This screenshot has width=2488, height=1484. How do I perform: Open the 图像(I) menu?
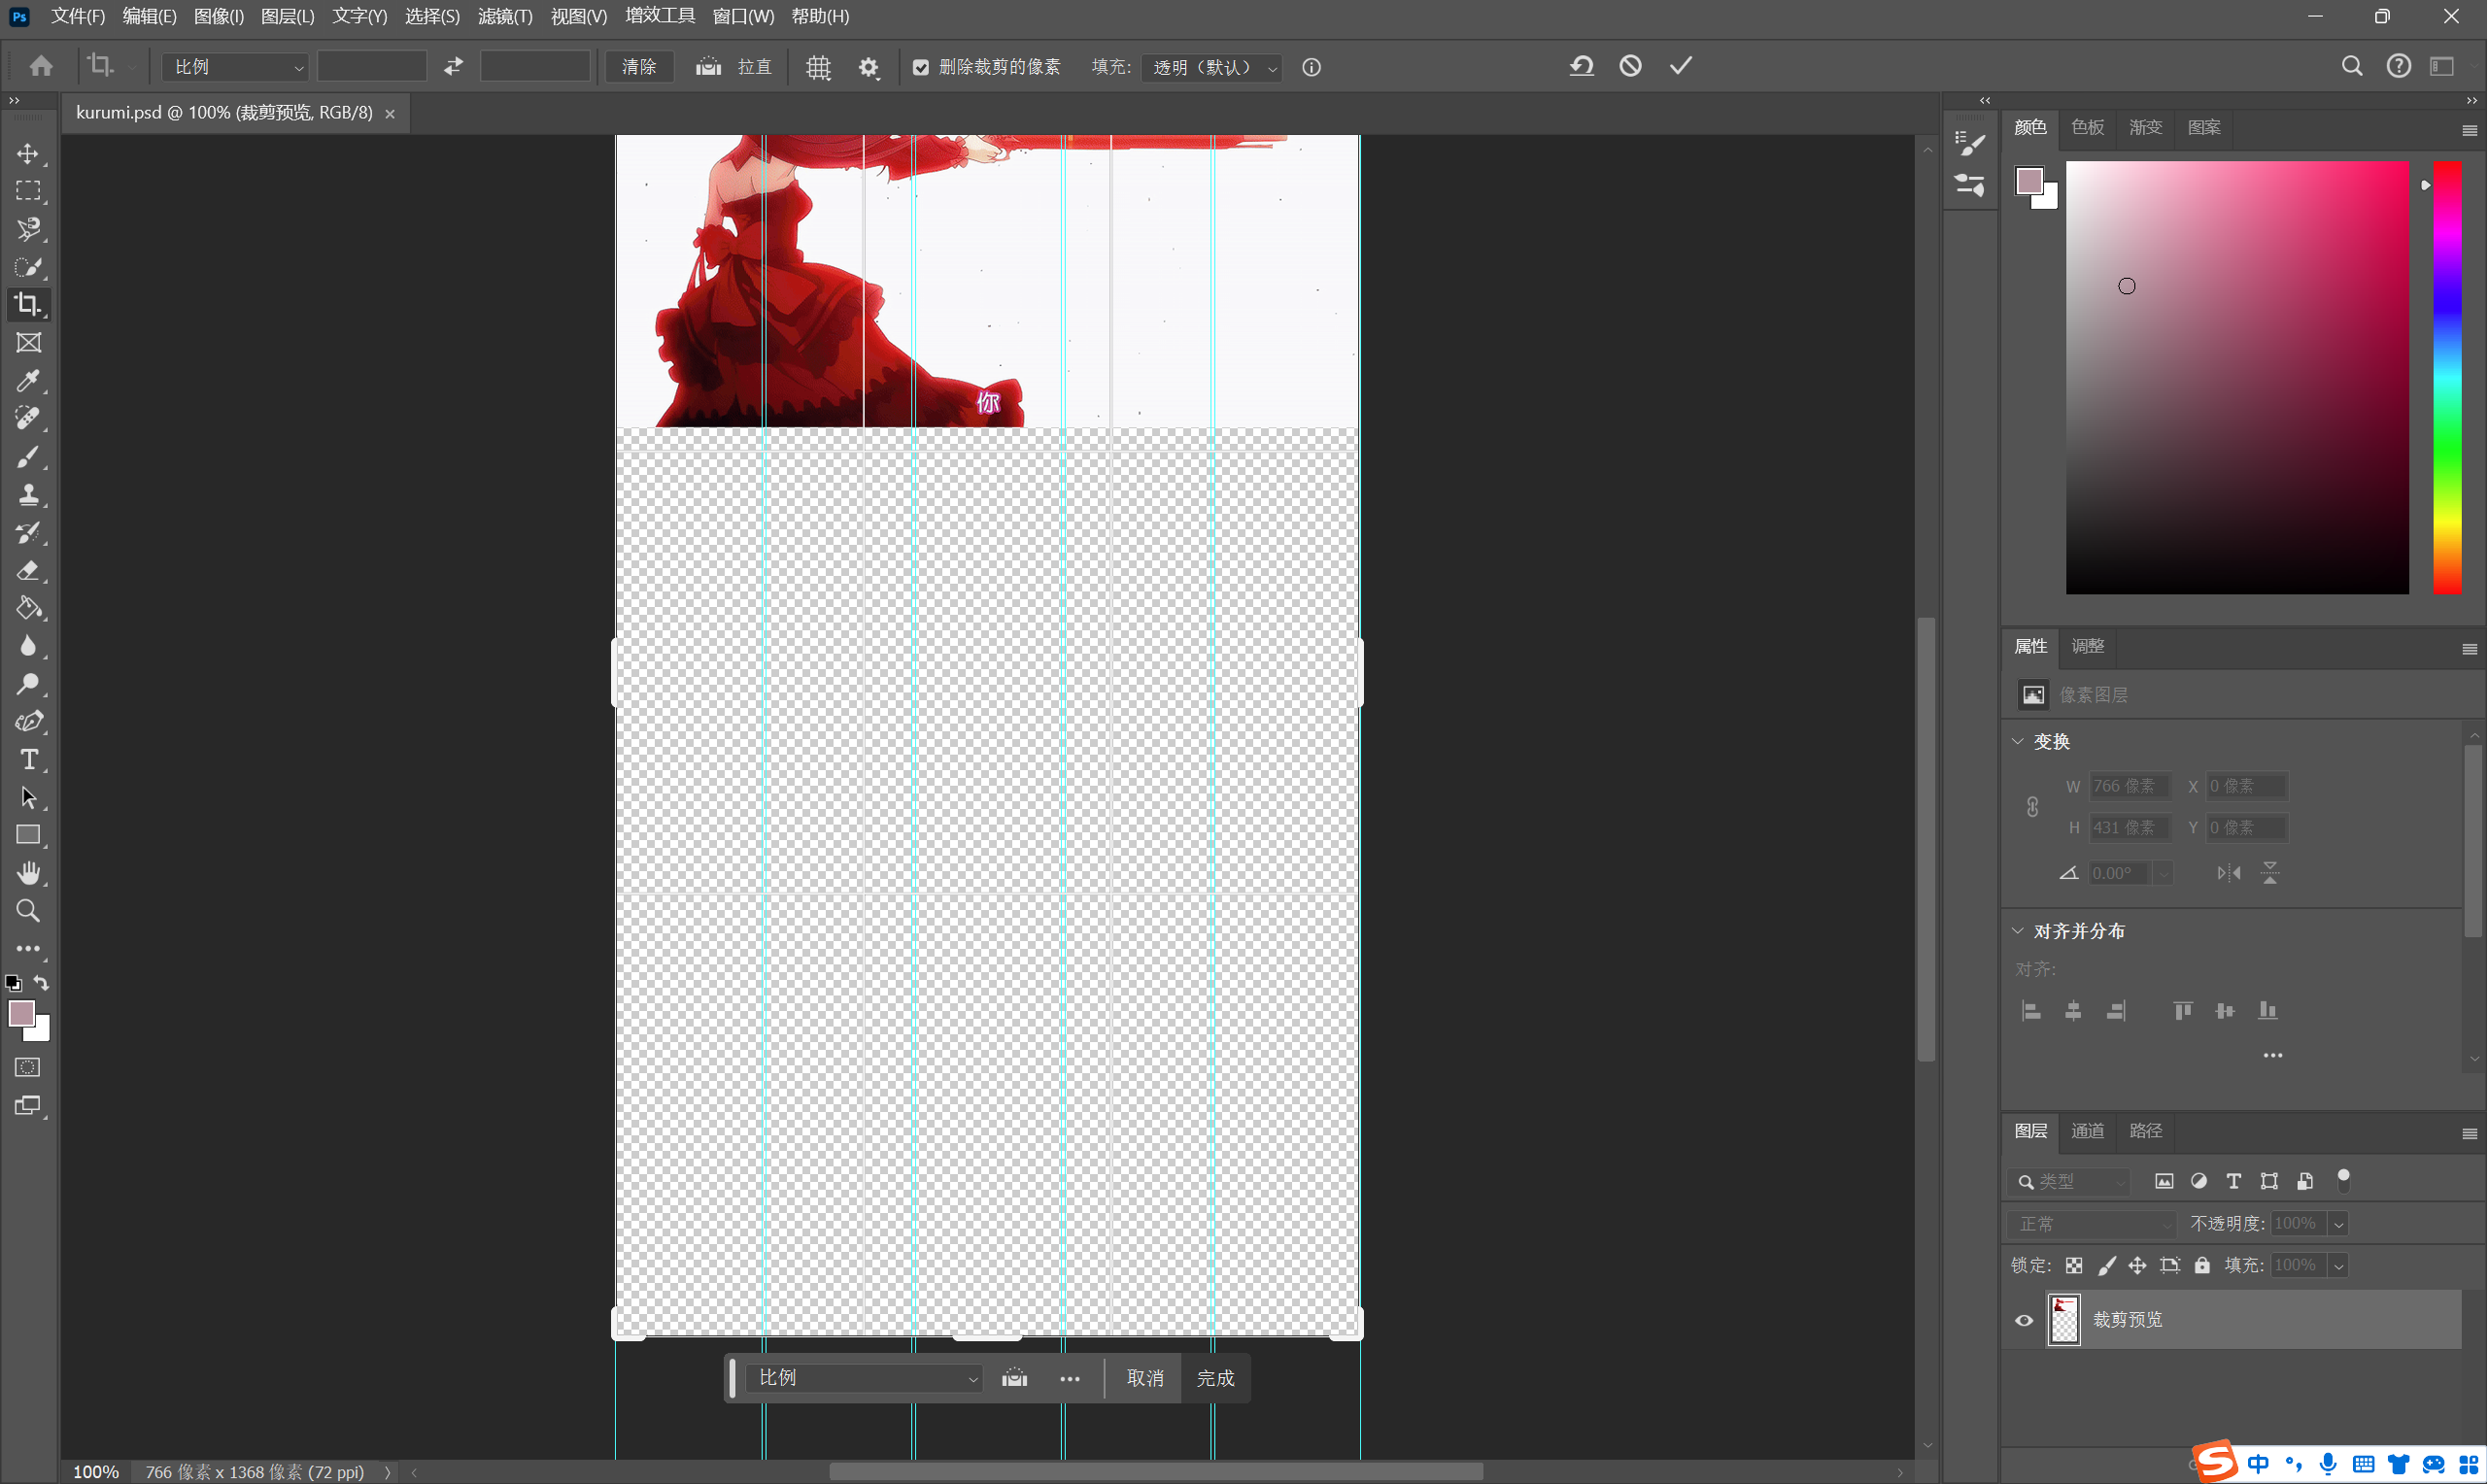(x=219, y=16)
